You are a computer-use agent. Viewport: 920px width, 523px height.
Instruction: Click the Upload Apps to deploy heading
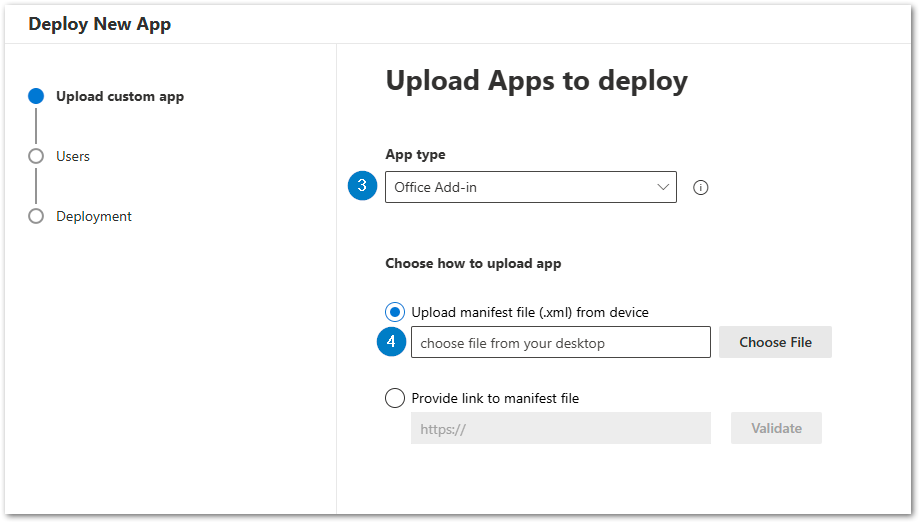click(x=536, y=80)
